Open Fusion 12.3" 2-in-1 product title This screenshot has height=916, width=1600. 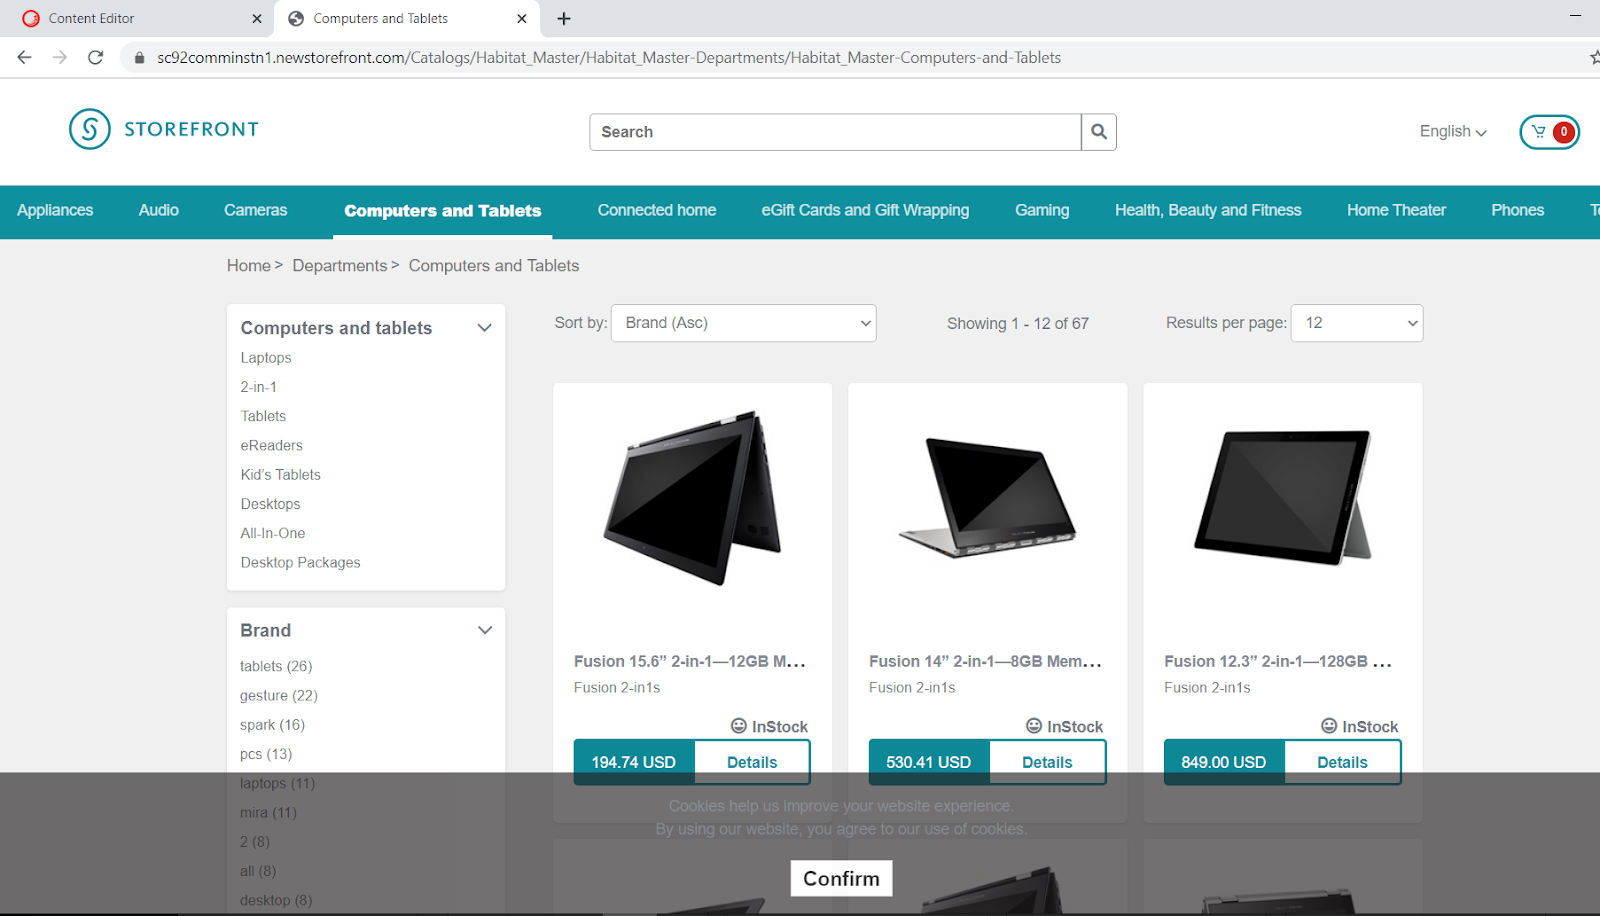pyautogui.click(x=1278, y=661)
